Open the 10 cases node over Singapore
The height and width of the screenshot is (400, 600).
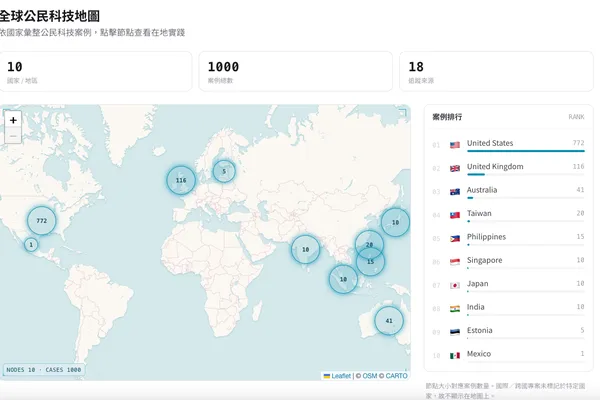click(343, 279)
